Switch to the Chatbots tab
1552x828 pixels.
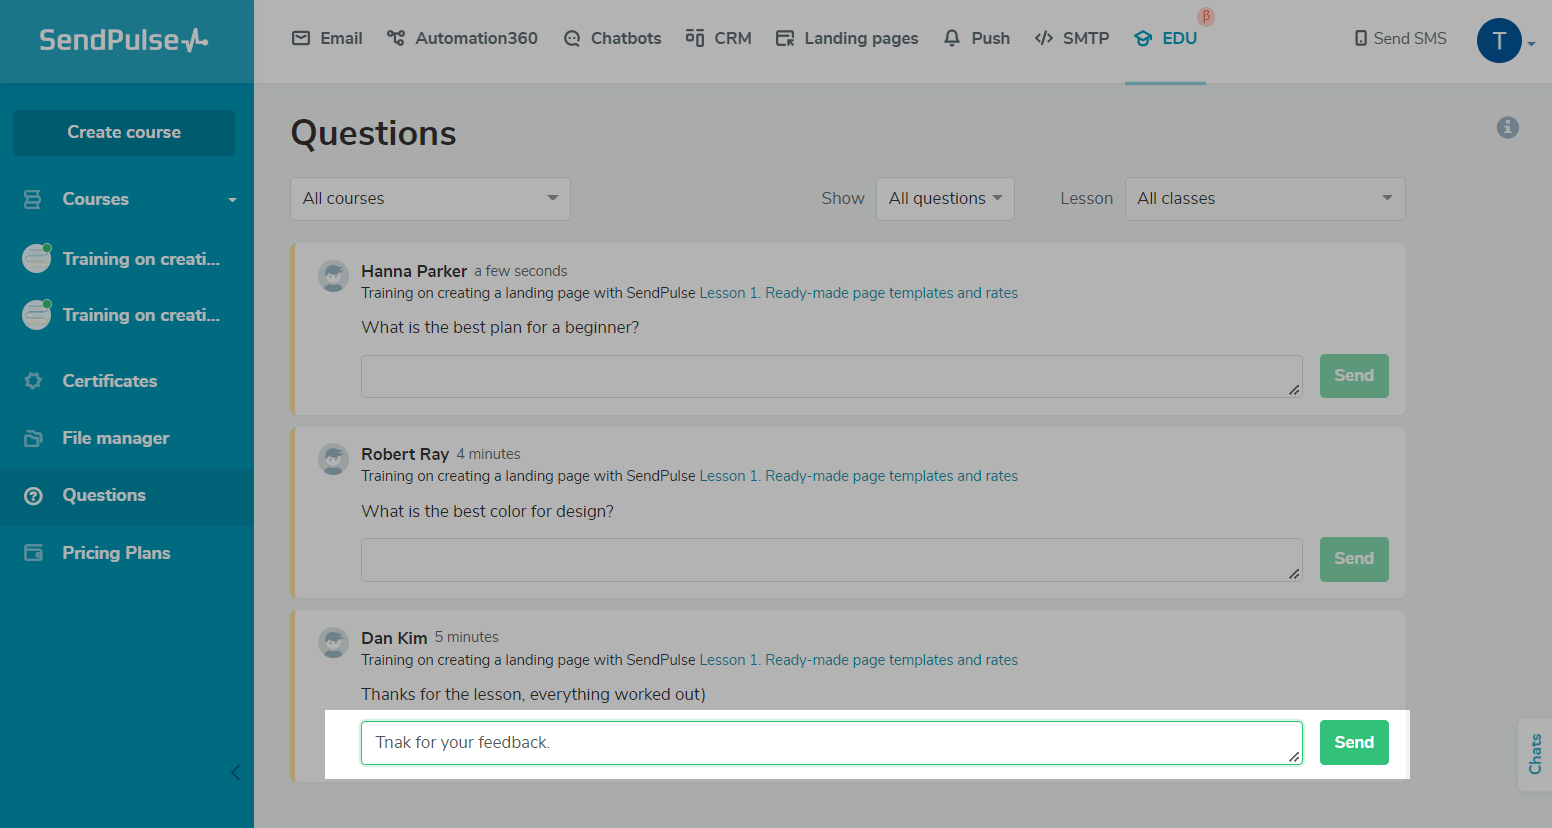click(612, 39)
